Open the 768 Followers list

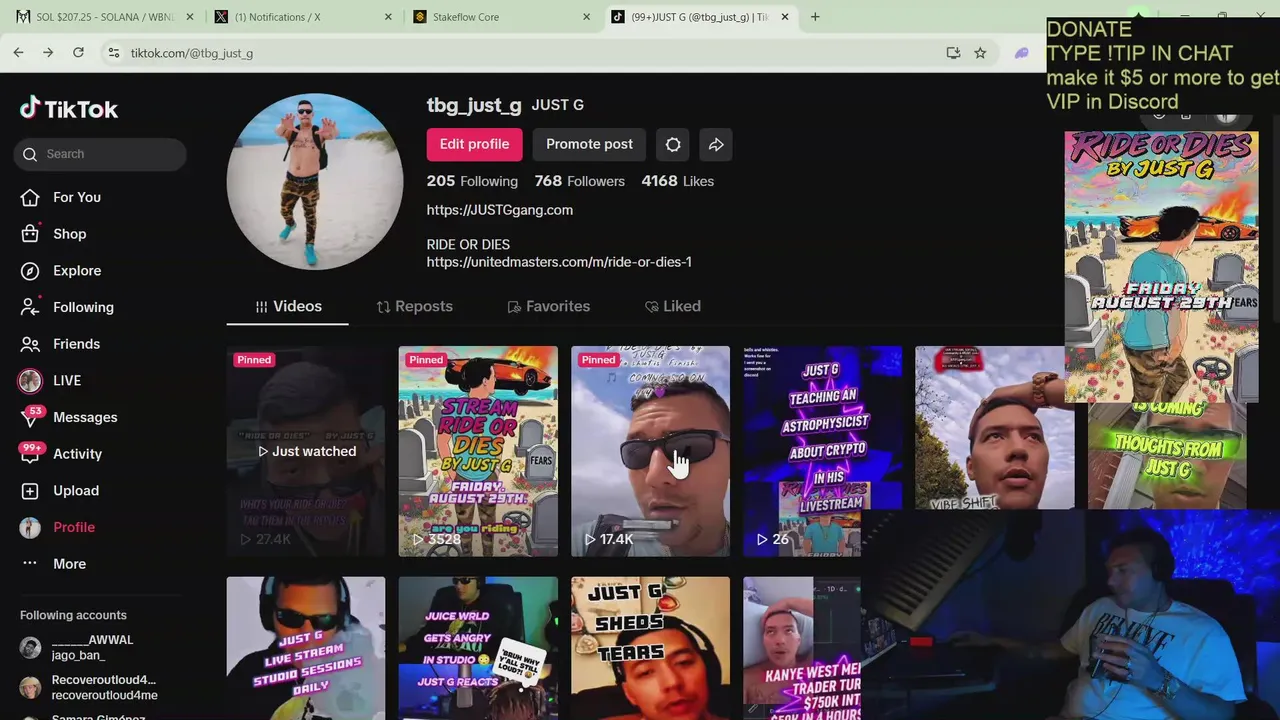(x=579, y=181)
